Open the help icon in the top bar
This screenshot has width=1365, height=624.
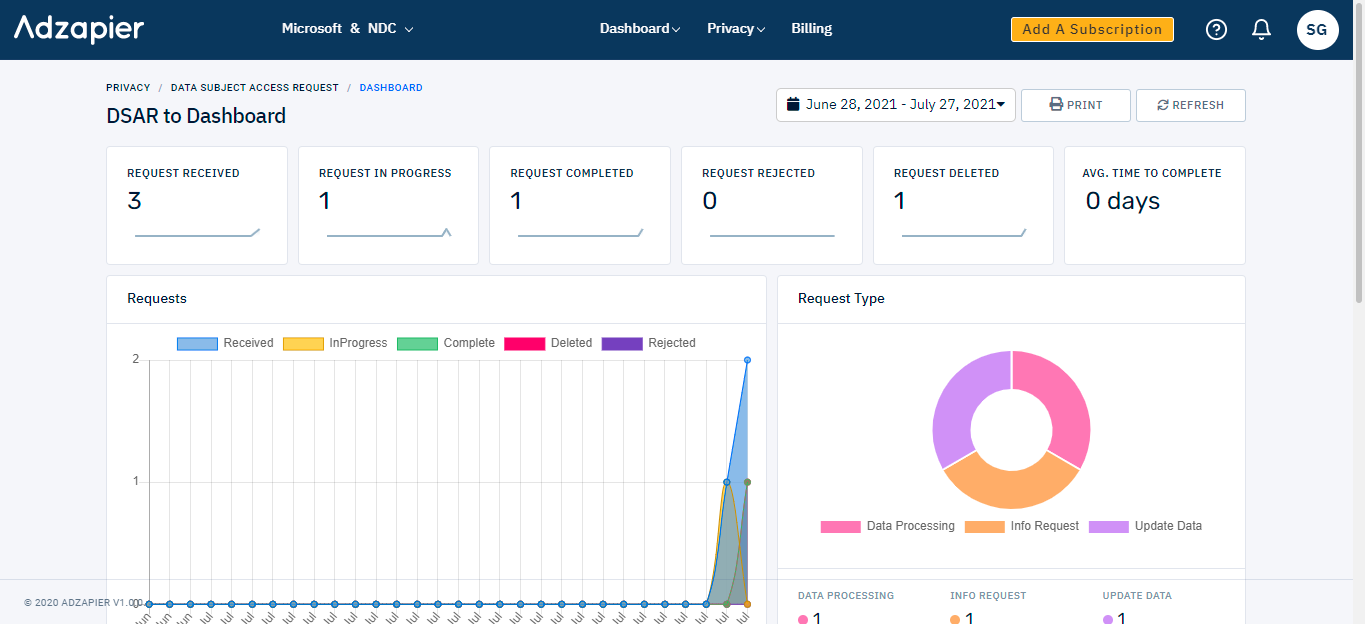coord(1216,29)
